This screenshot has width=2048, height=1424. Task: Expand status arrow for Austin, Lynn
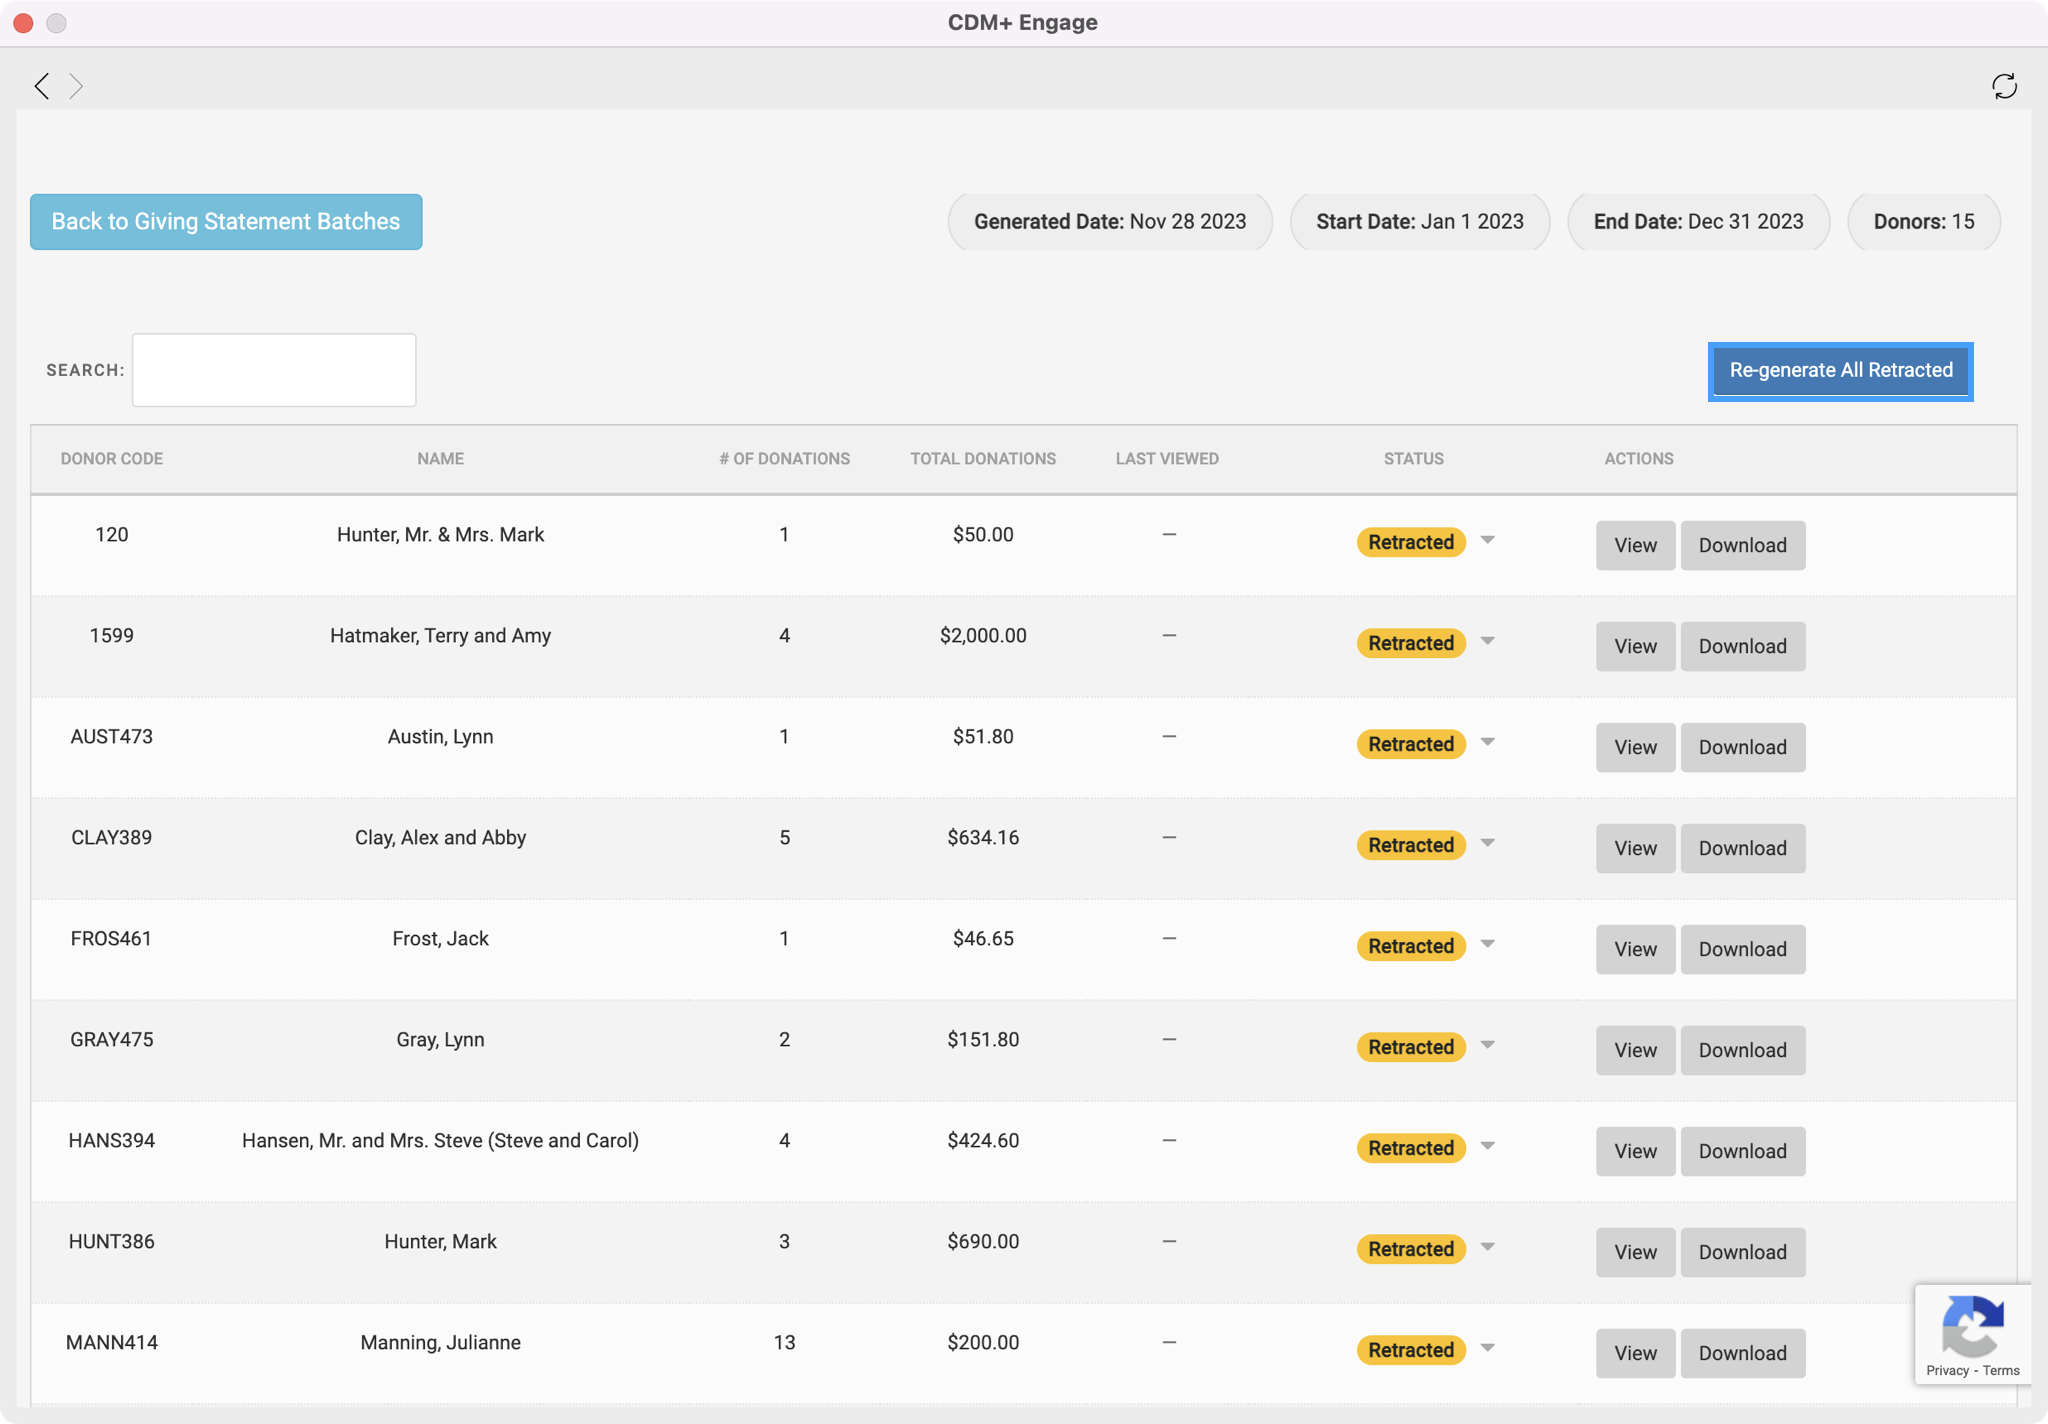[1488, 742]
